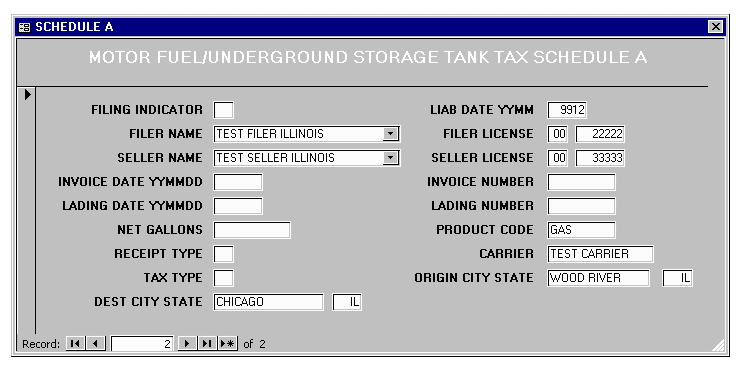Screen dimensions: 739x372
Task: Jump to the last record
Action: [x=207, y=344]
